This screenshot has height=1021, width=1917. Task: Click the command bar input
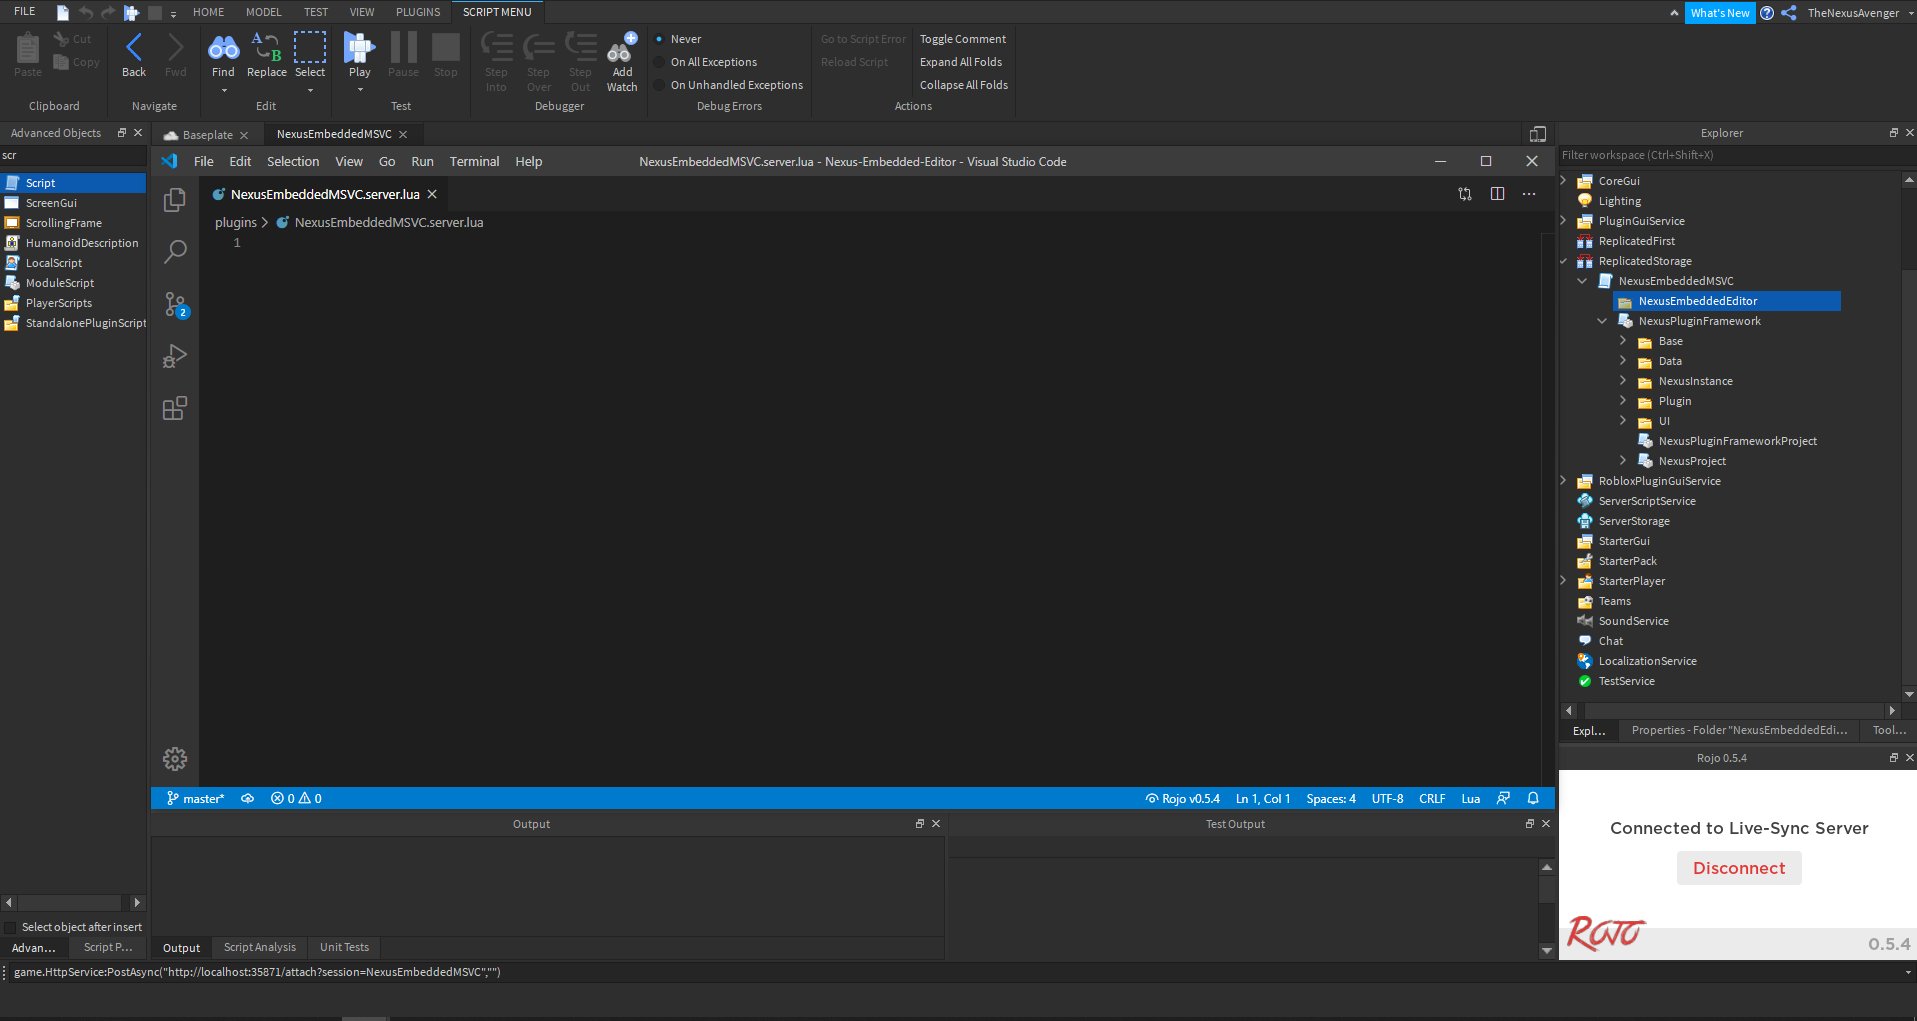[x=955, y=971]
